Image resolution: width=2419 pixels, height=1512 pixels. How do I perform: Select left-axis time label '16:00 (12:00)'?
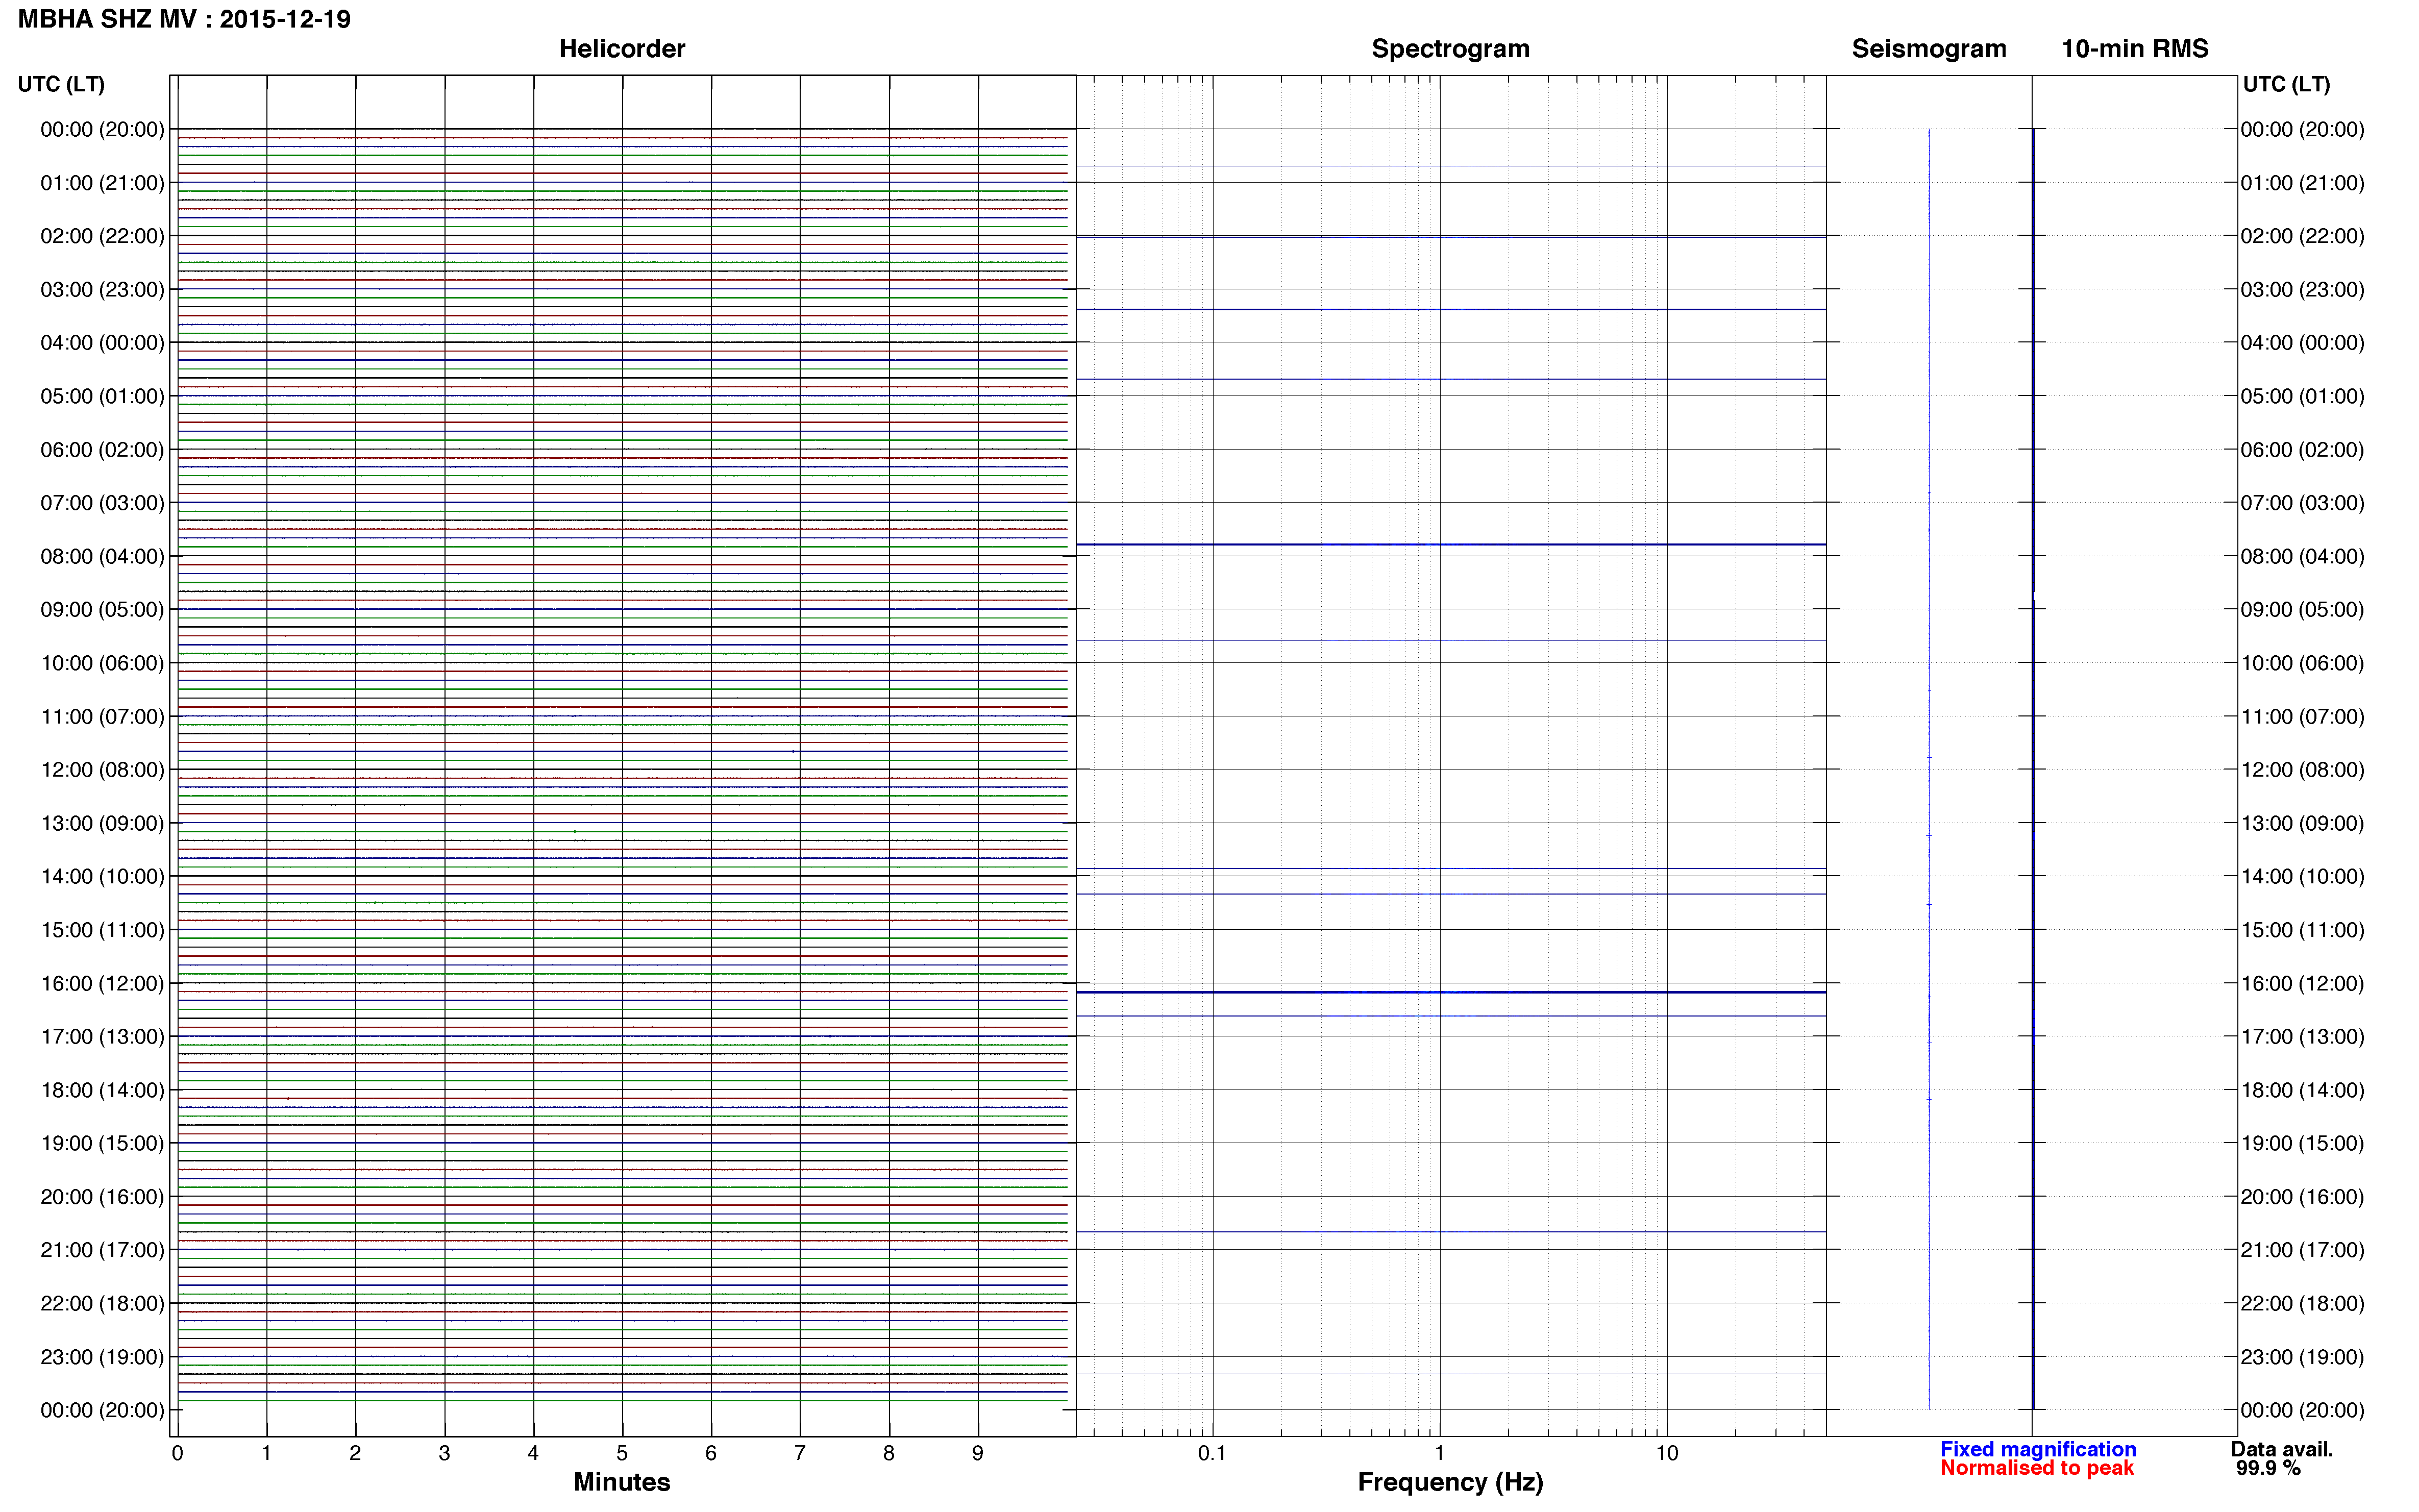point(102,983)
